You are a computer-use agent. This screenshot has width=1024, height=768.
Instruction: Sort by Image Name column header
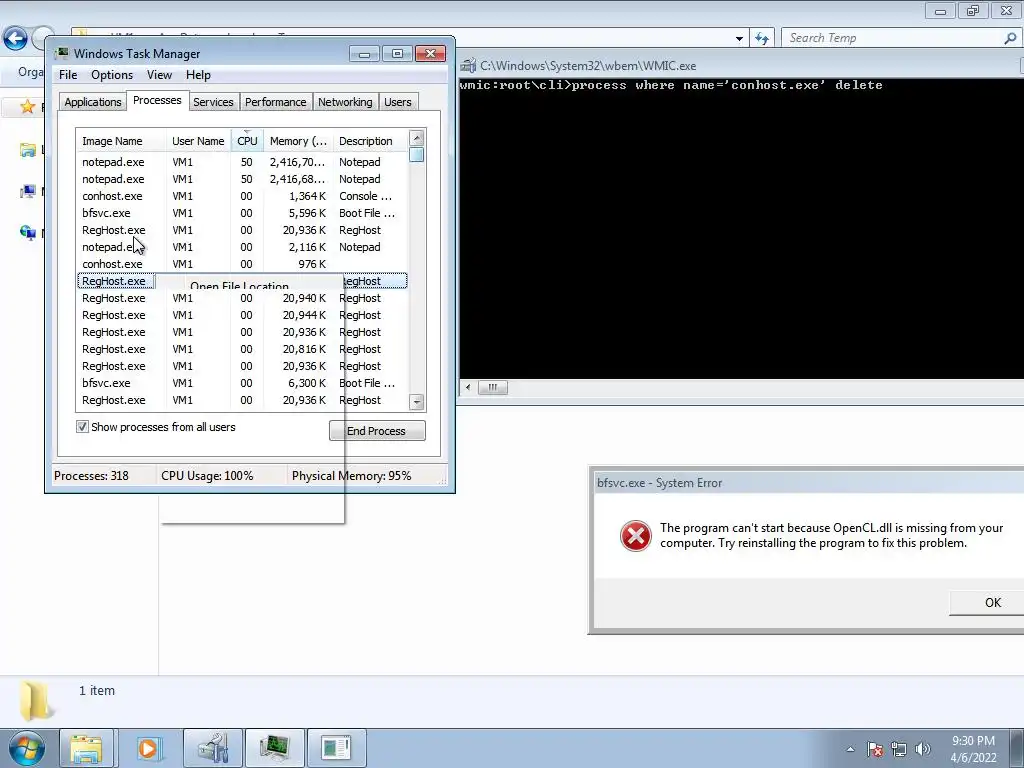coord(121,141)
